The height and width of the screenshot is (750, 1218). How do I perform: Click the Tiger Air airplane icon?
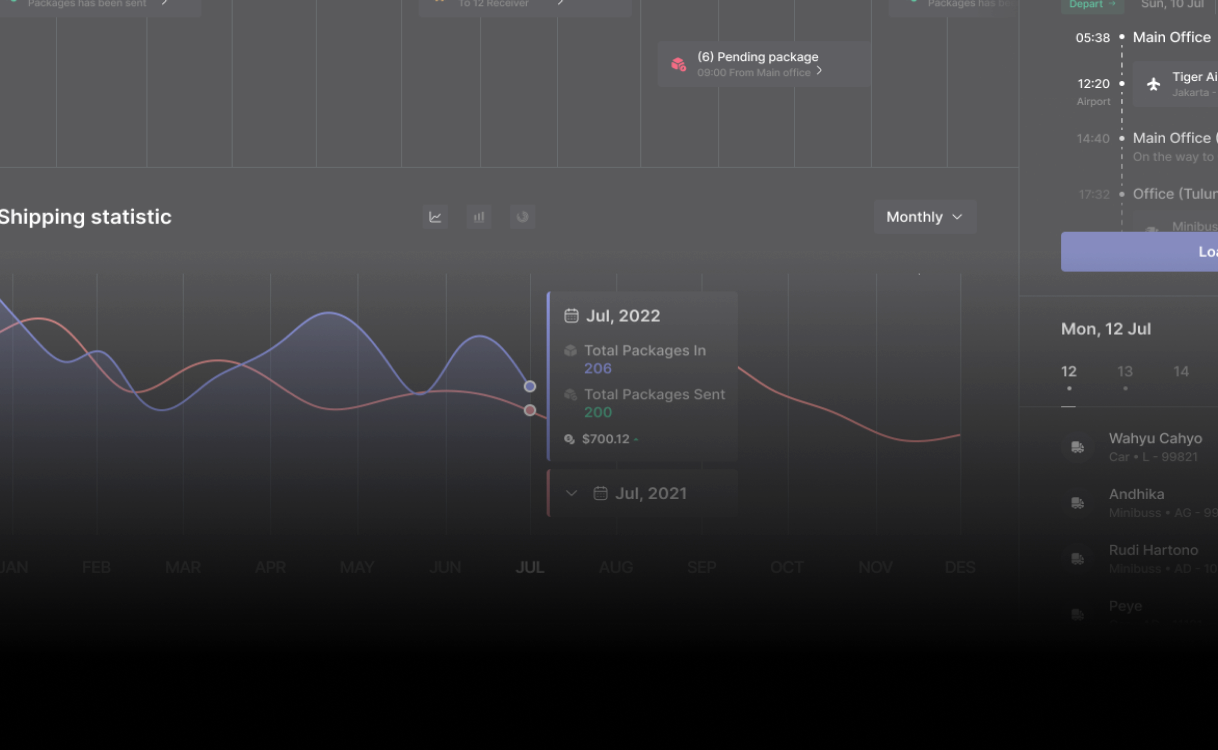(x=1153, y=84)
